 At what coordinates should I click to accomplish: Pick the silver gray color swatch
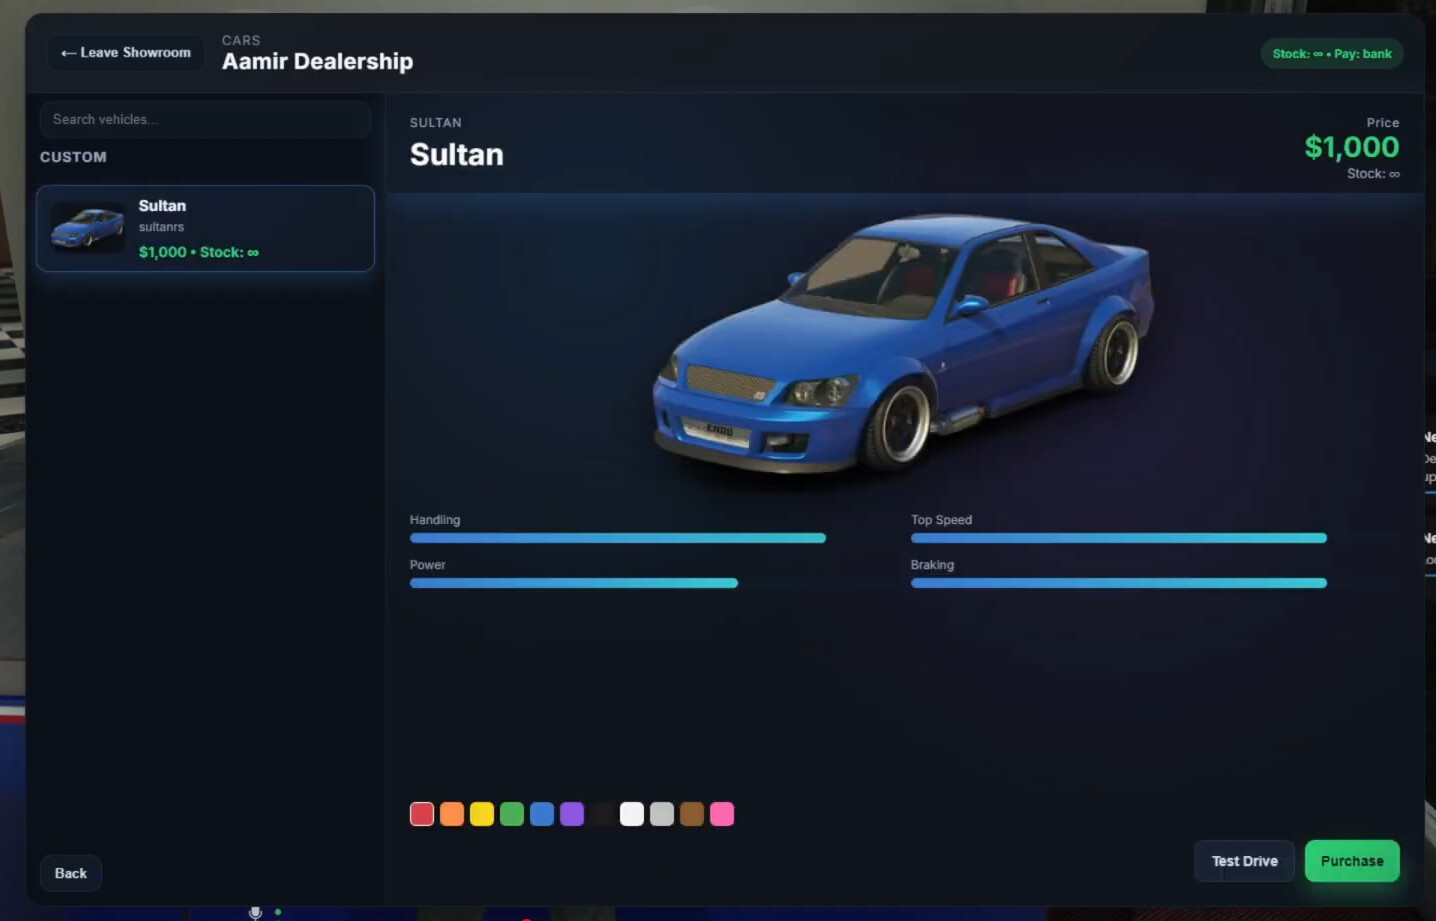(x=662, y=814)
